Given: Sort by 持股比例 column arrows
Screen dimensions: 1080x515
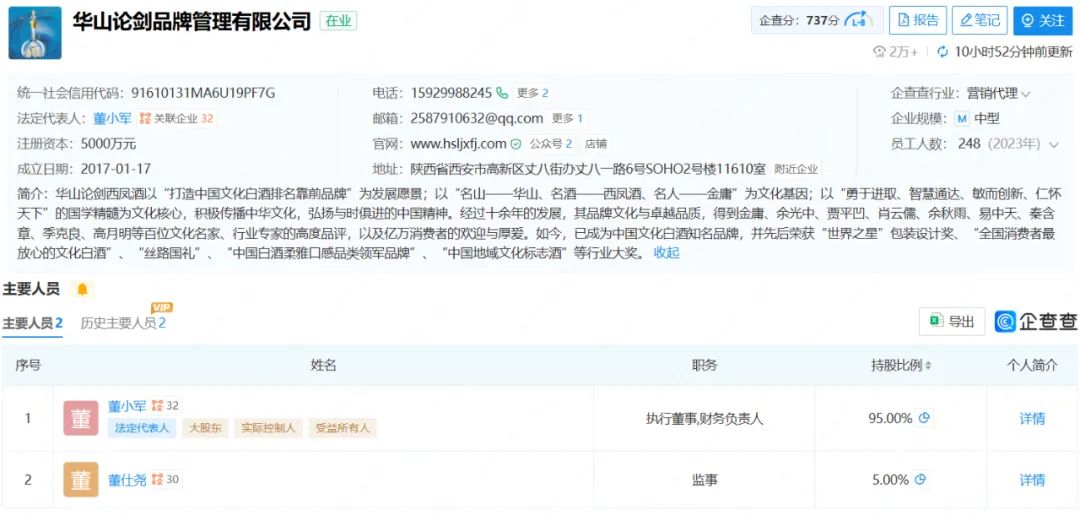Looking at the screenshot, I should click(927, 366).
